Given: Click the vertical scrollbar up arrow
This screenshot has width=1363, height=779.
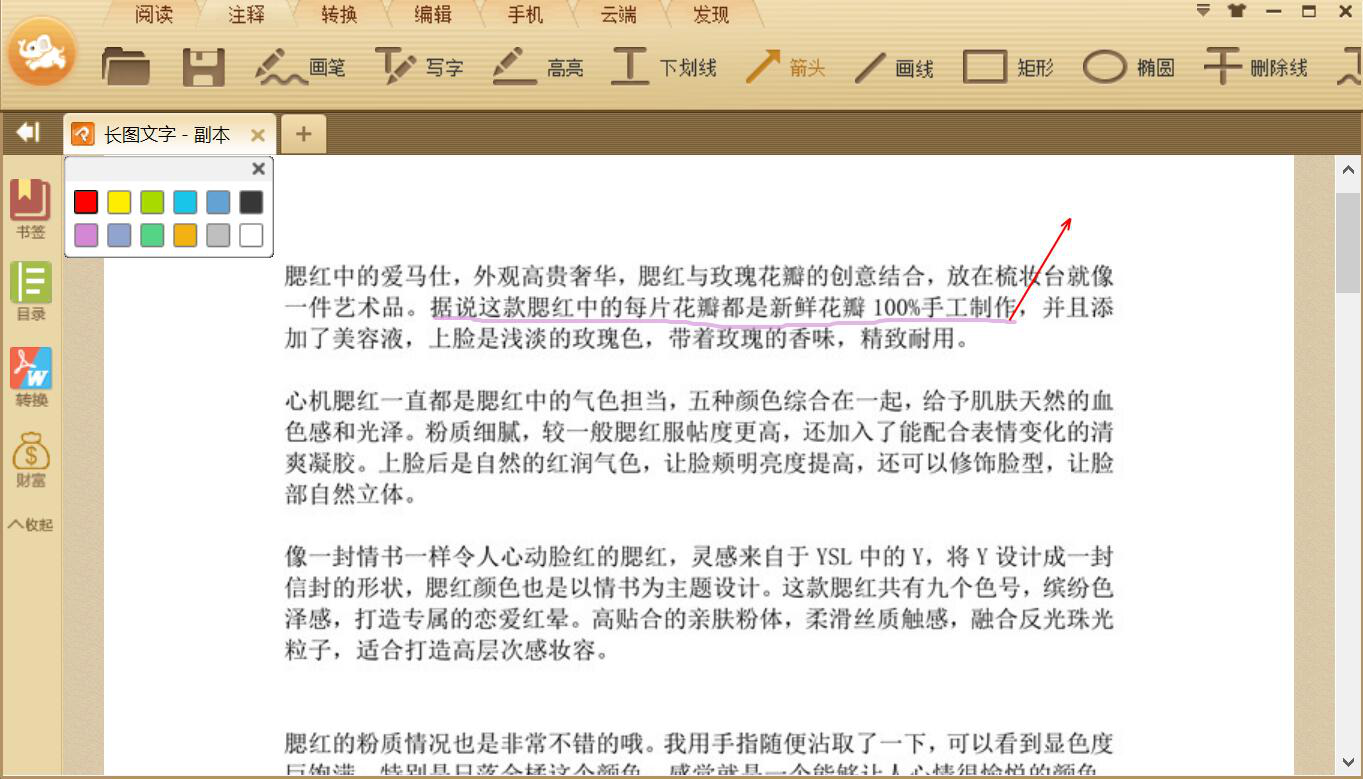Looking at the screenshot, I should click(1348, 170).
